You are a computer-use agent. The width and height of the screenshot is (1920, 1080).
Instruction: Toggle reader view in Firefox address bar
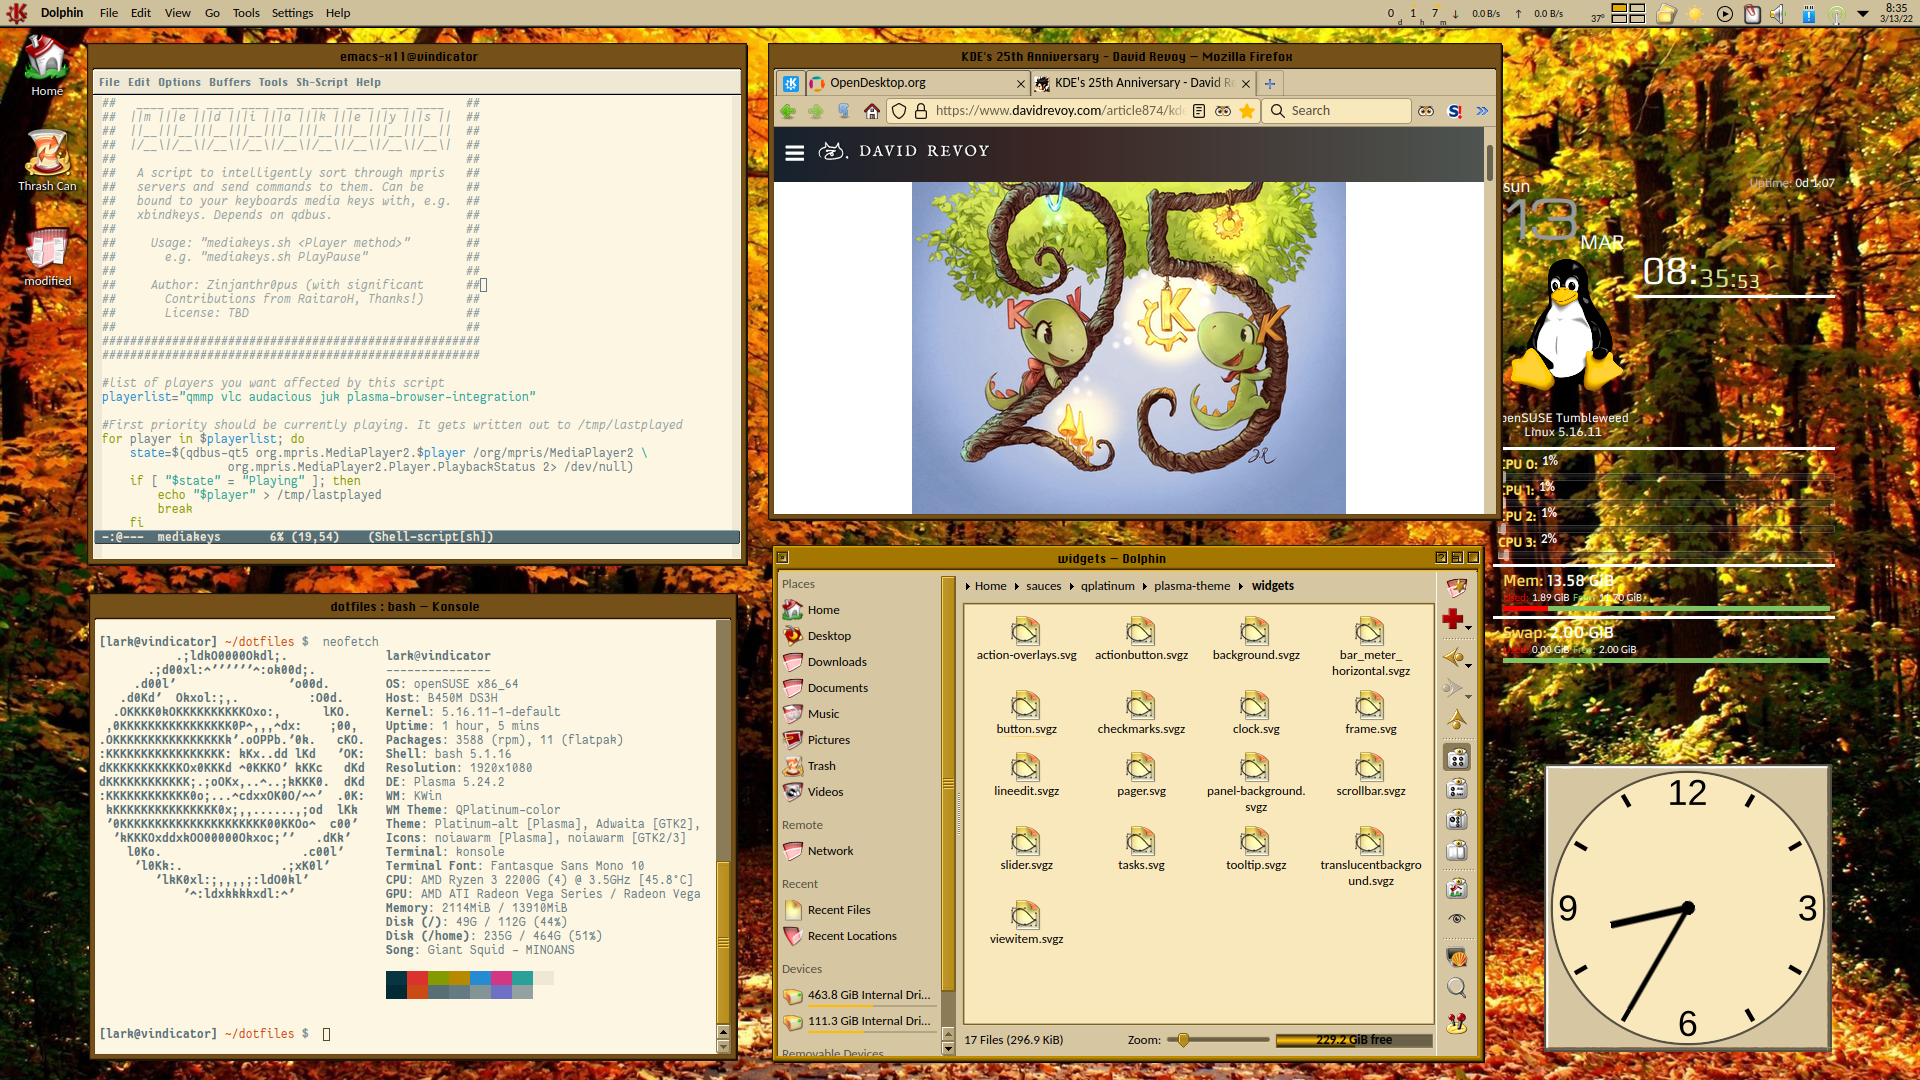pyautogui.click(x=1199, y=111)
